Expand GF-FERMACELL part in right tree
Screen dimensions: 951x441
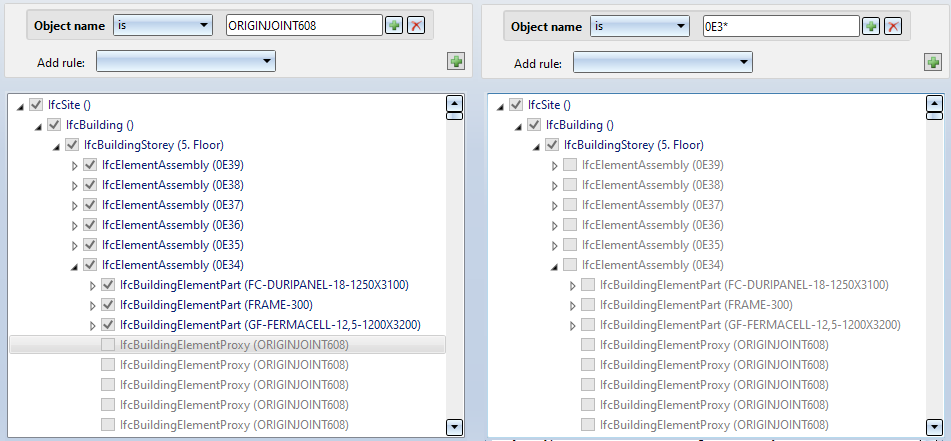pos(573,326)
